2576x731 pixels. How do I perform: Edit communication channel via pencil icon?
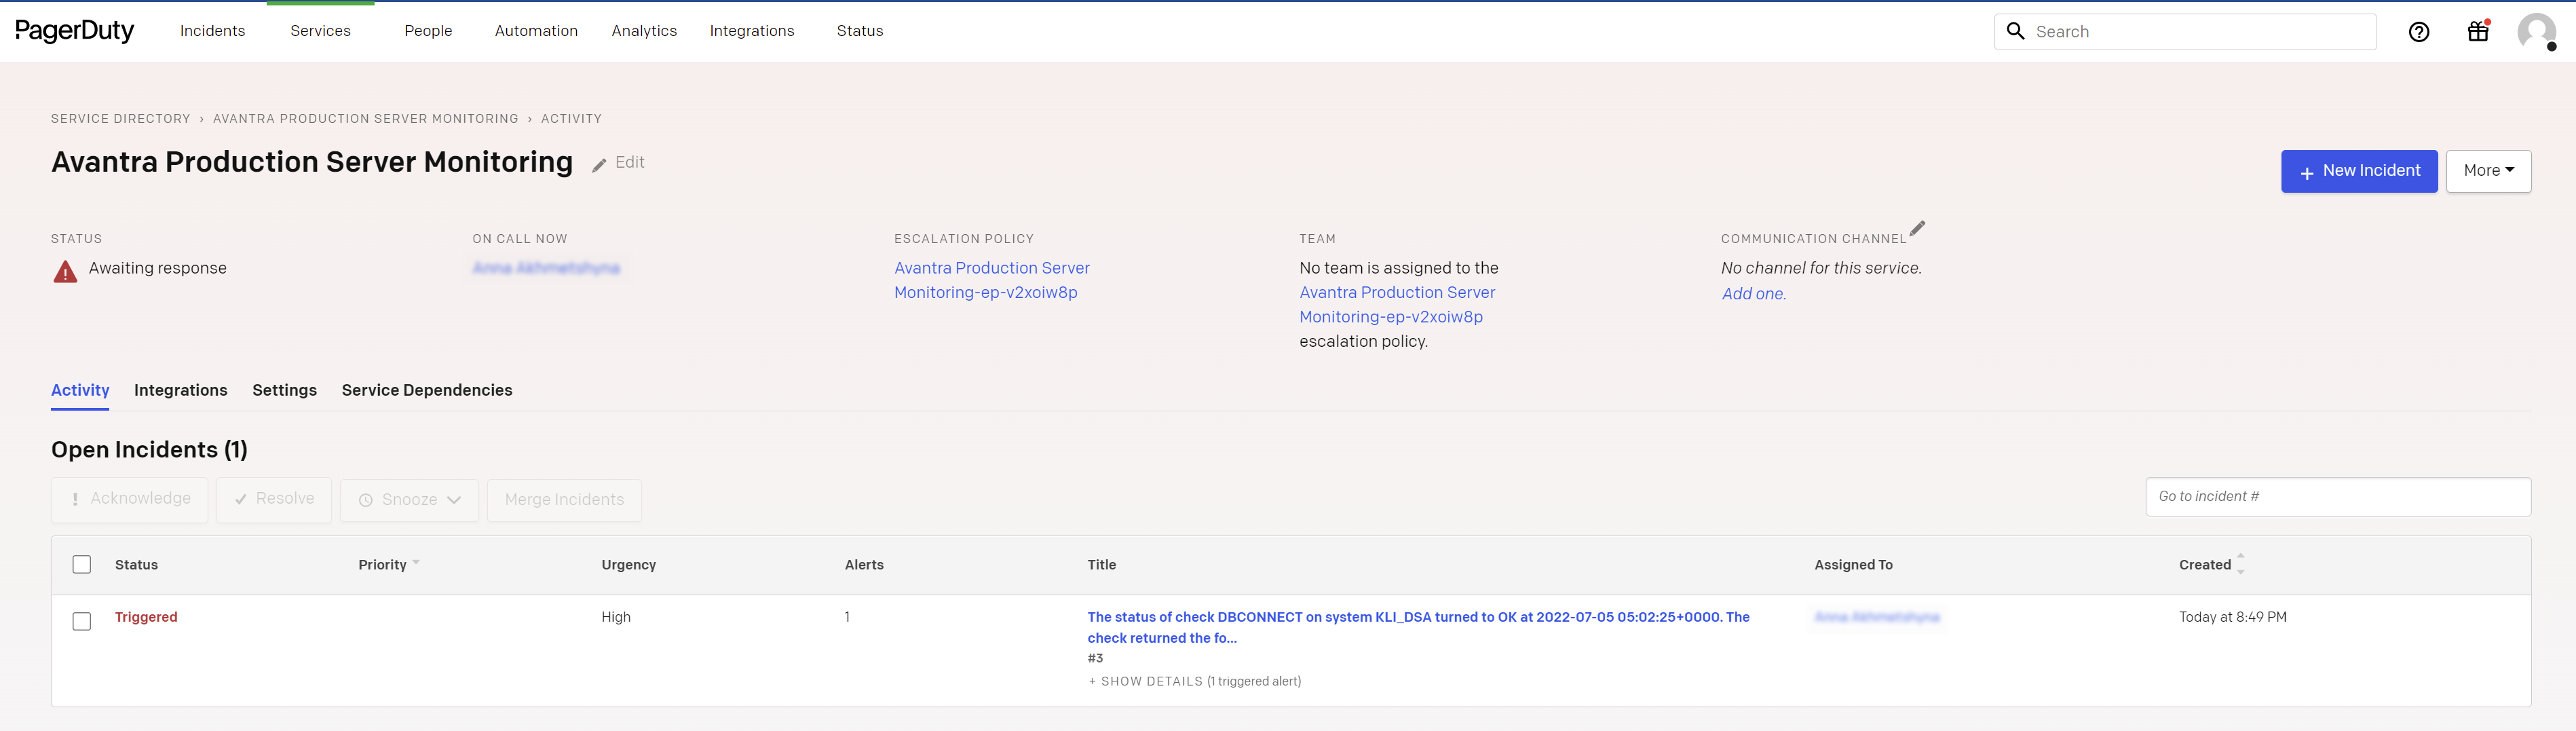click(1917, 229)
